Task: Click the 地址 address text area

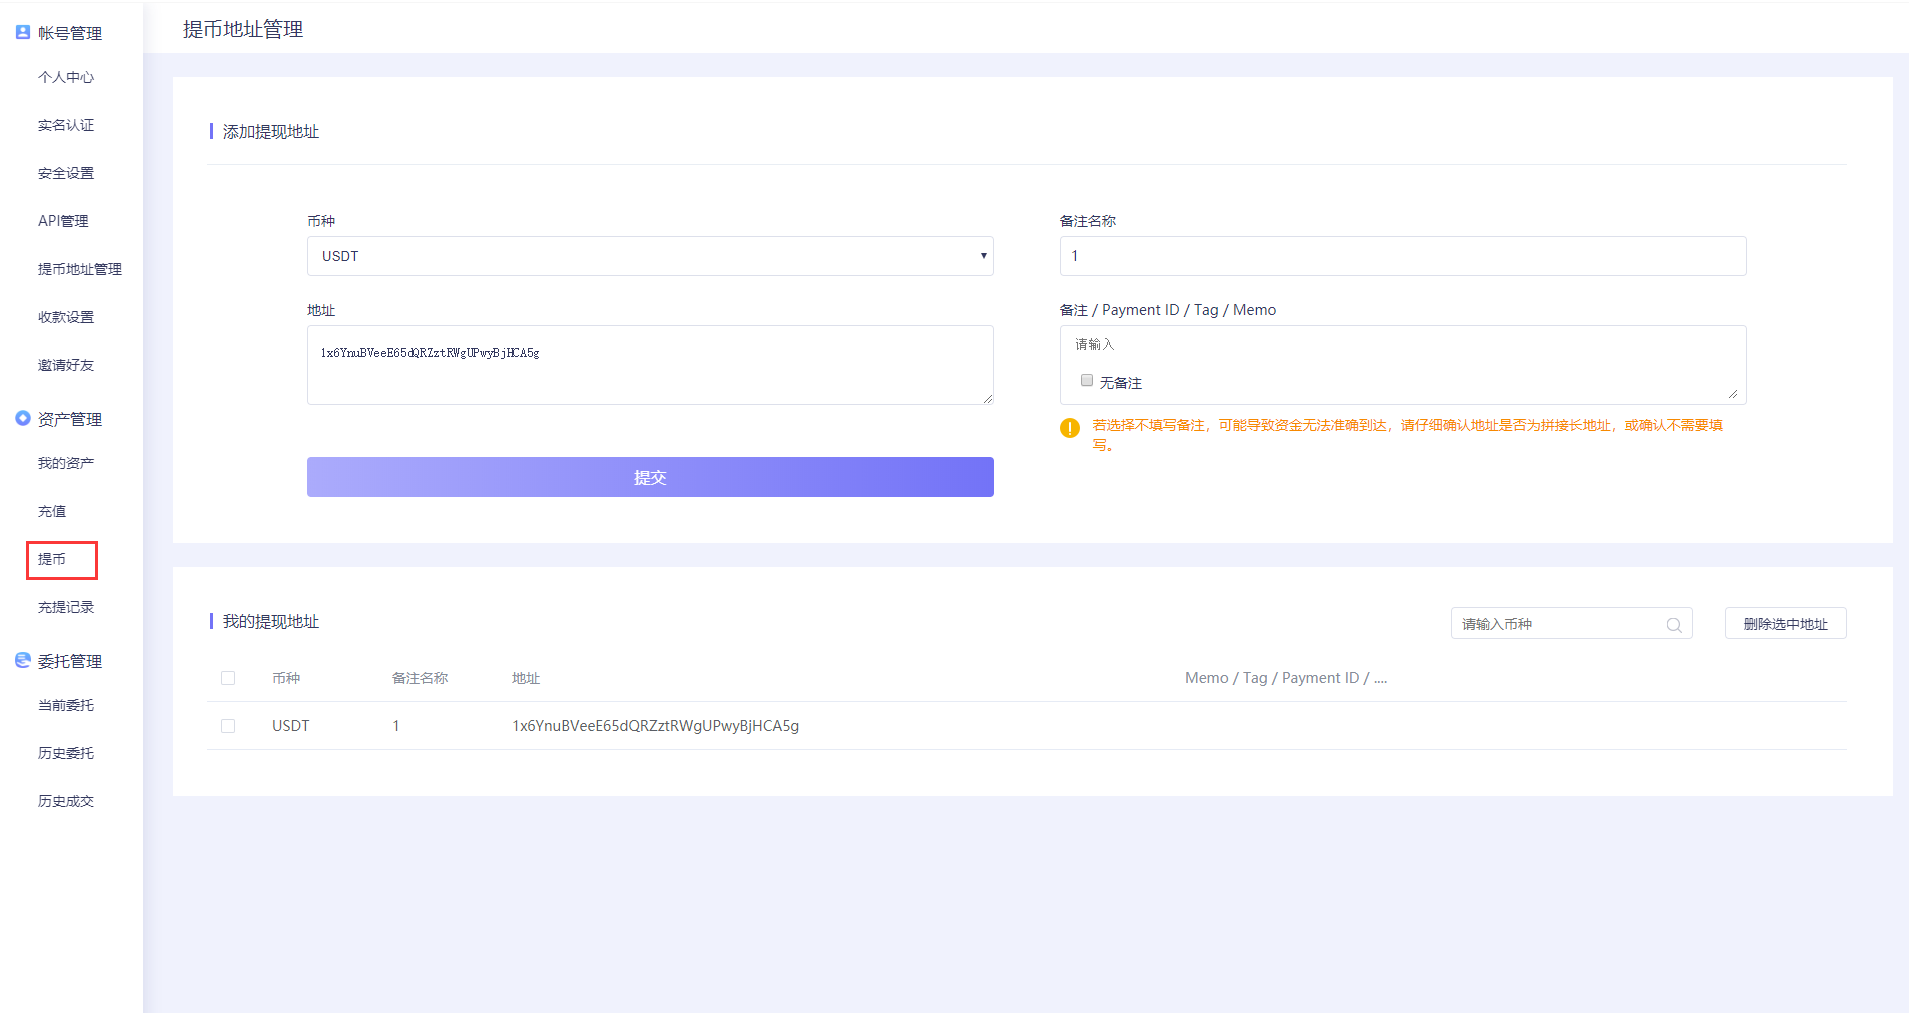Action: [x=650, y=365]
